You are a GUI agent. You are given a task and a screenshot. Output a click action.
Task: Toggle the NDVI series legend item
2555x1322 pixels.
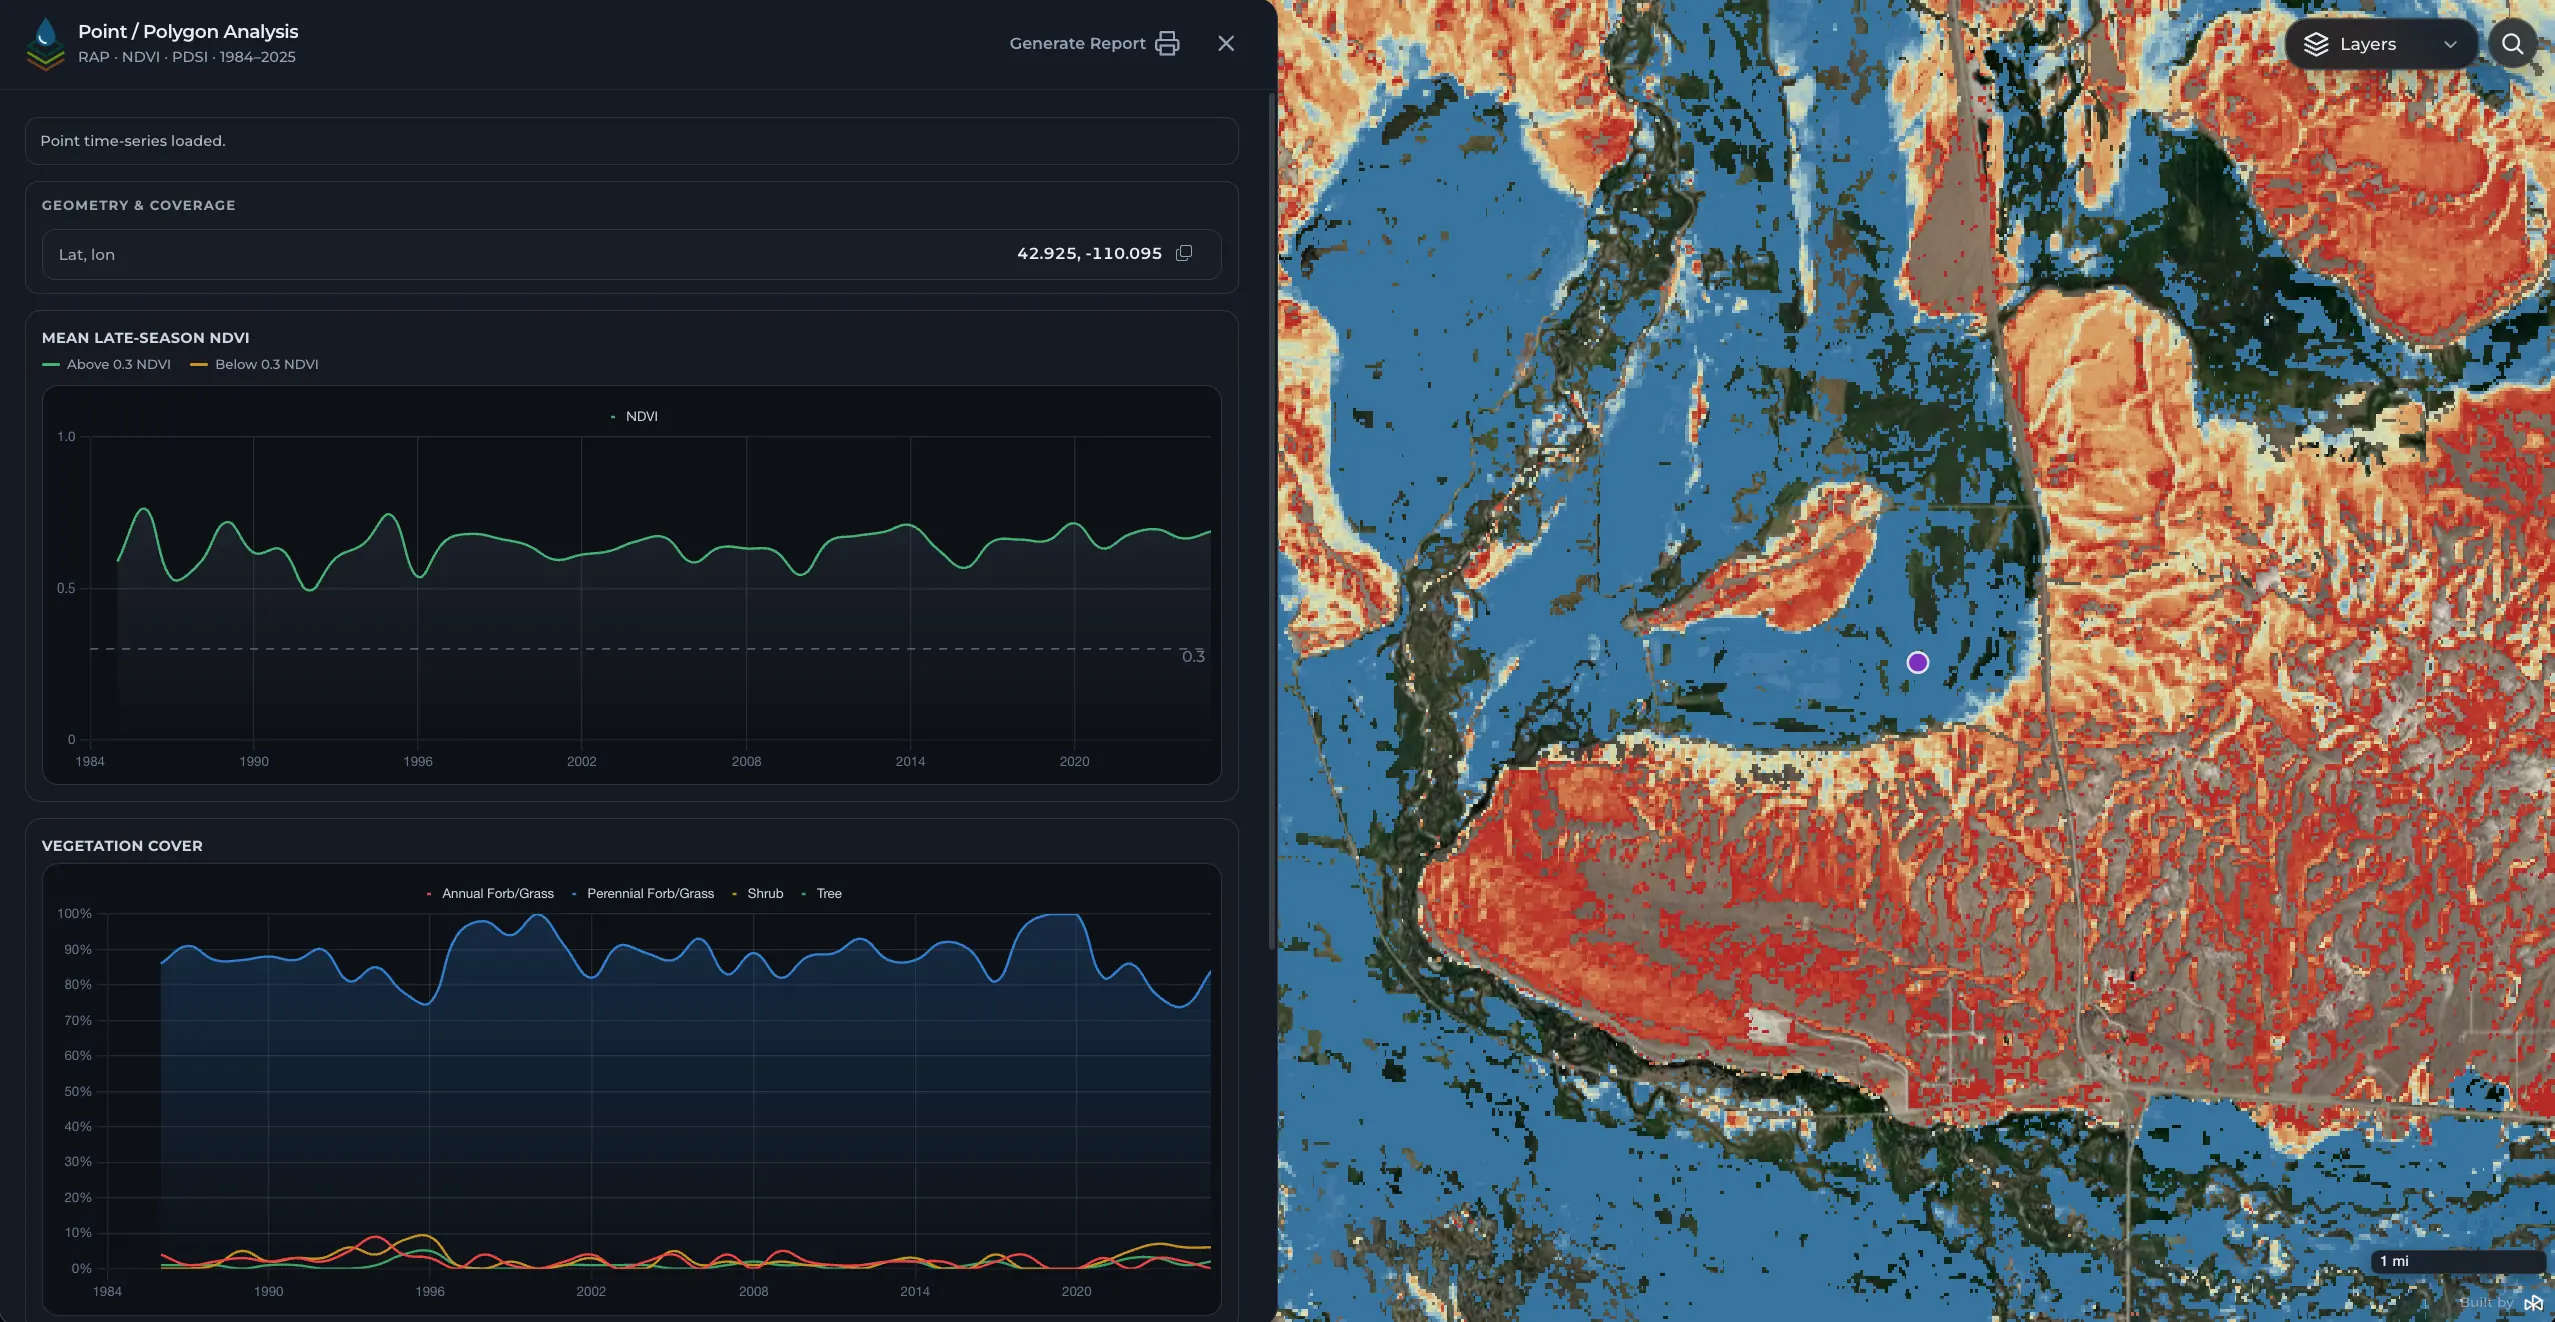pos(634,416)
